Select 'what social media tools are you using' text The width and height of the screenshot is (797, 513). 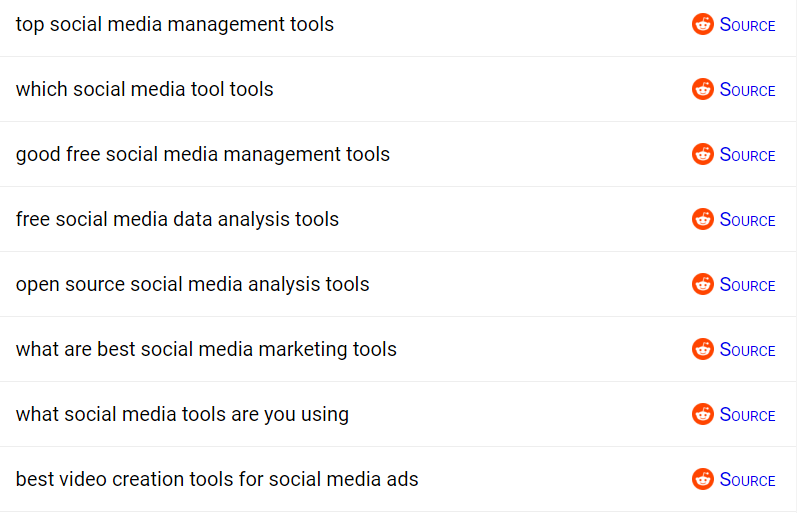click(182, 414)
